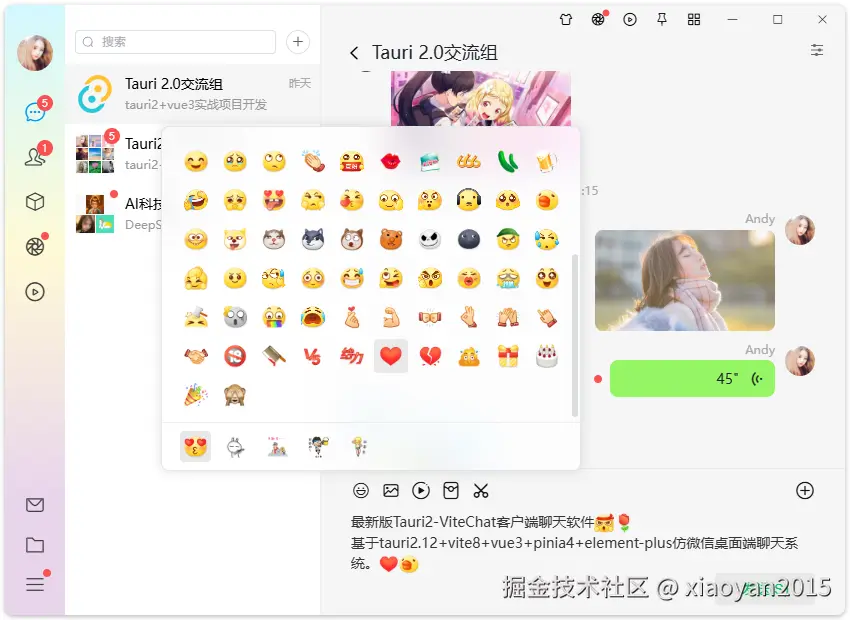Open the cube applications sidebar icon

coord(35,202)
